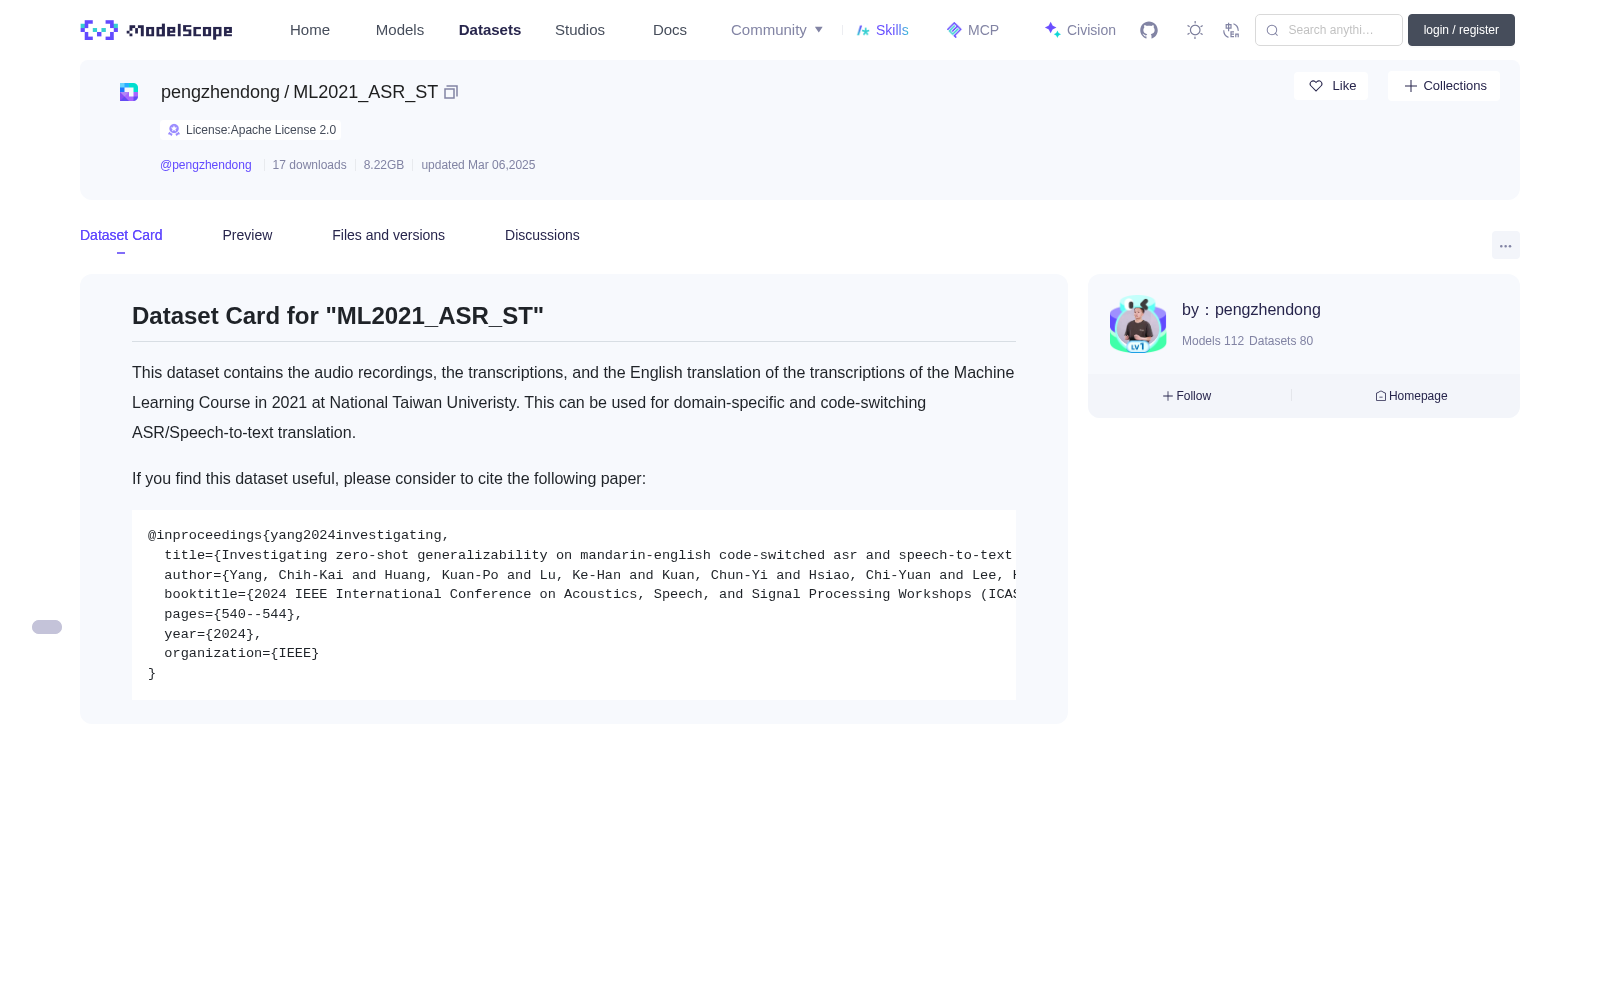Follow the author pengzhendong
This screenshot has height=1000, width=1600.
point(1187,396)
